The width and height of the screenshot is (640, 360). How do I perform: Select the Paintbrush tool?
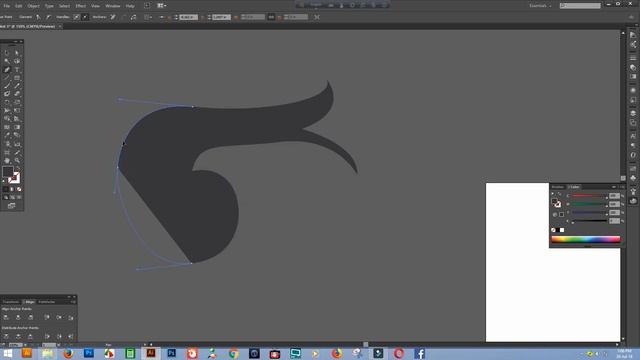click(7, 86)
